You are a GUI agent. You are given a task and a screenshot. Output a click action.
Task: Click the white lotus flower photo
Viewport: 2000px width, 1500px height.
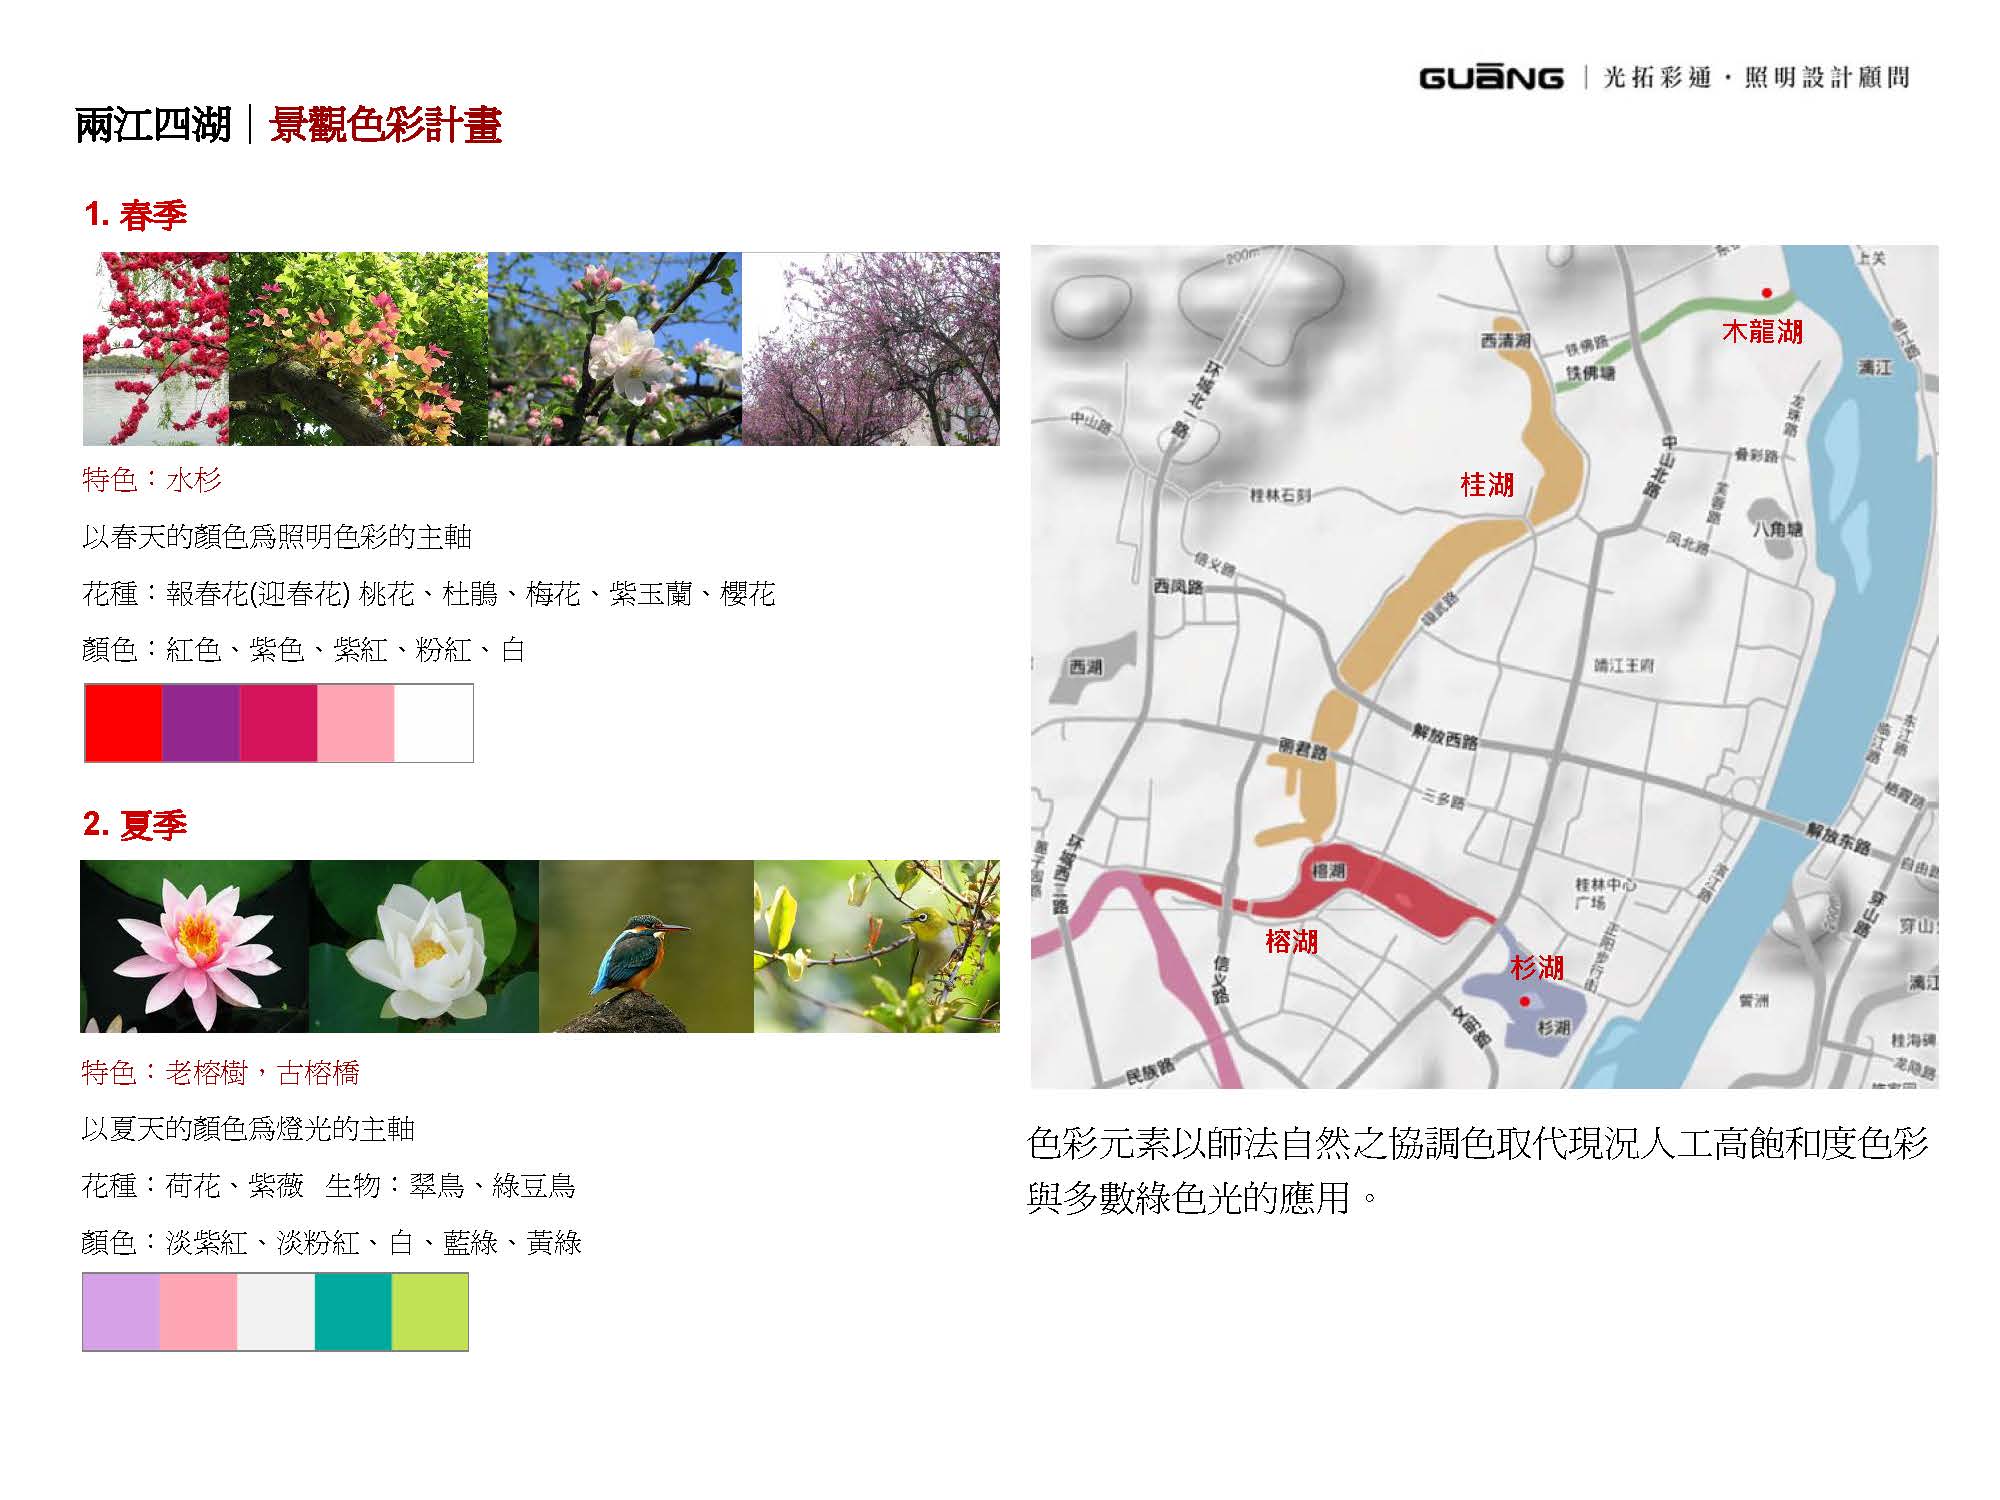424,946
